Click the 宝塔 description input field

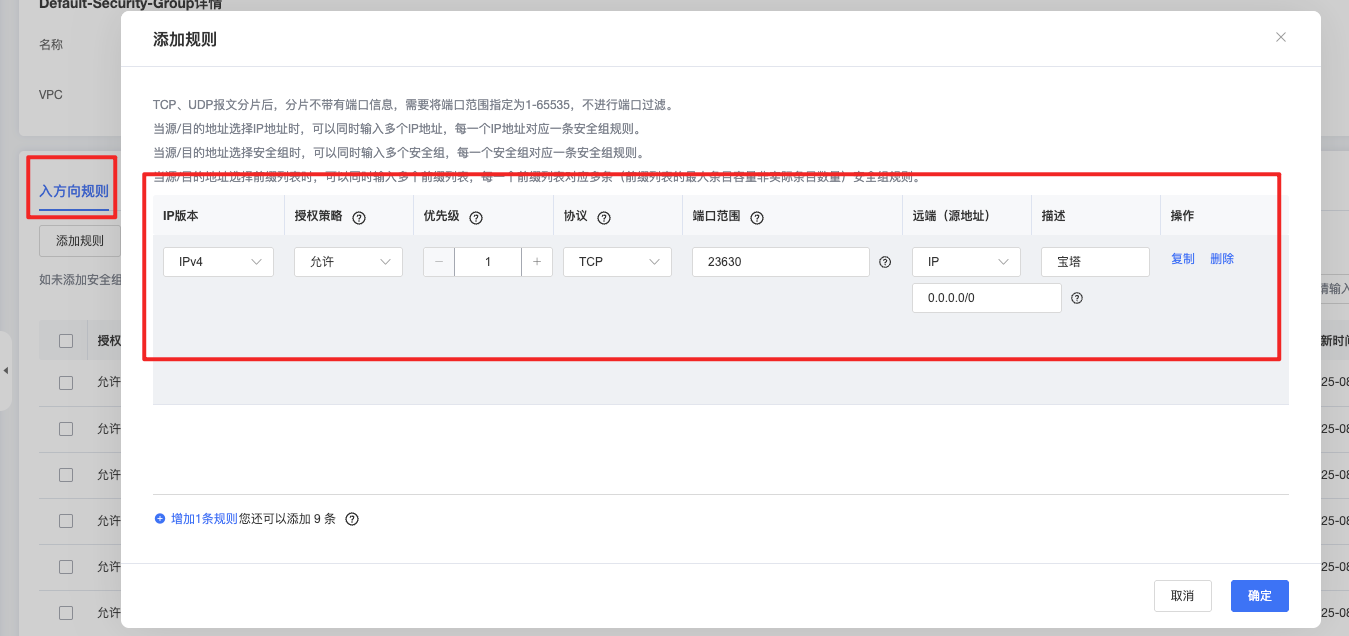1094,261
